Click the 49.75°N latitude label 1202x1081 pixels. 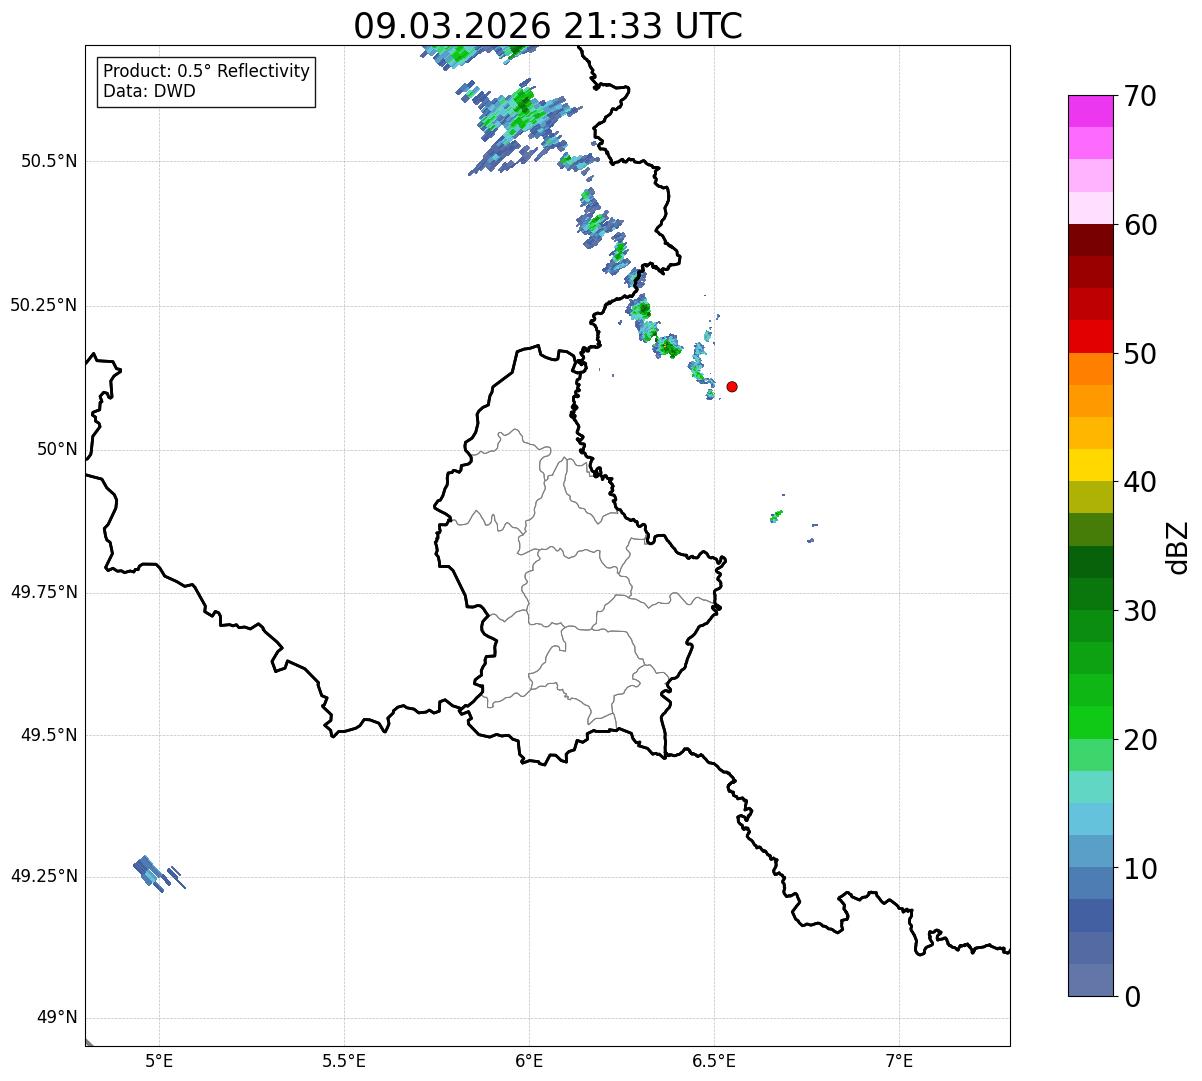[x=44, y=592]
